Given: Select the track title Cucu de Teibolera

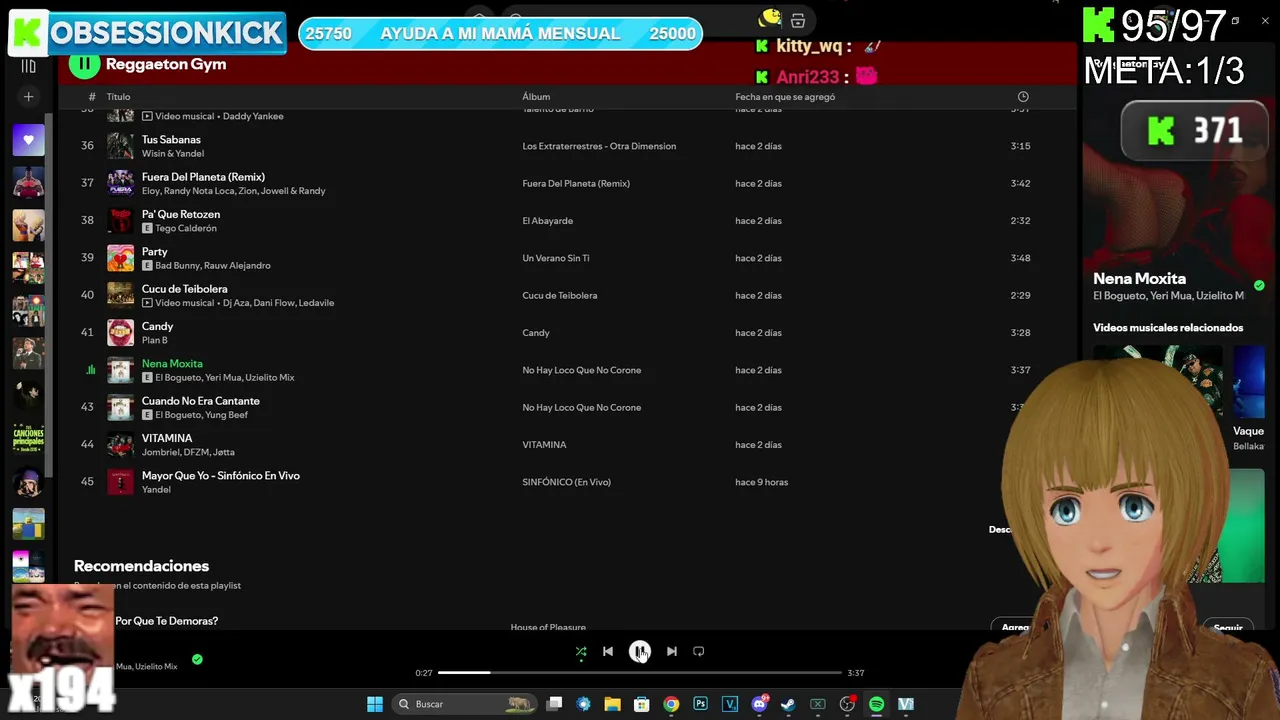Looking at the screenshot, I should pyautogui.click(x=185, y=289).
